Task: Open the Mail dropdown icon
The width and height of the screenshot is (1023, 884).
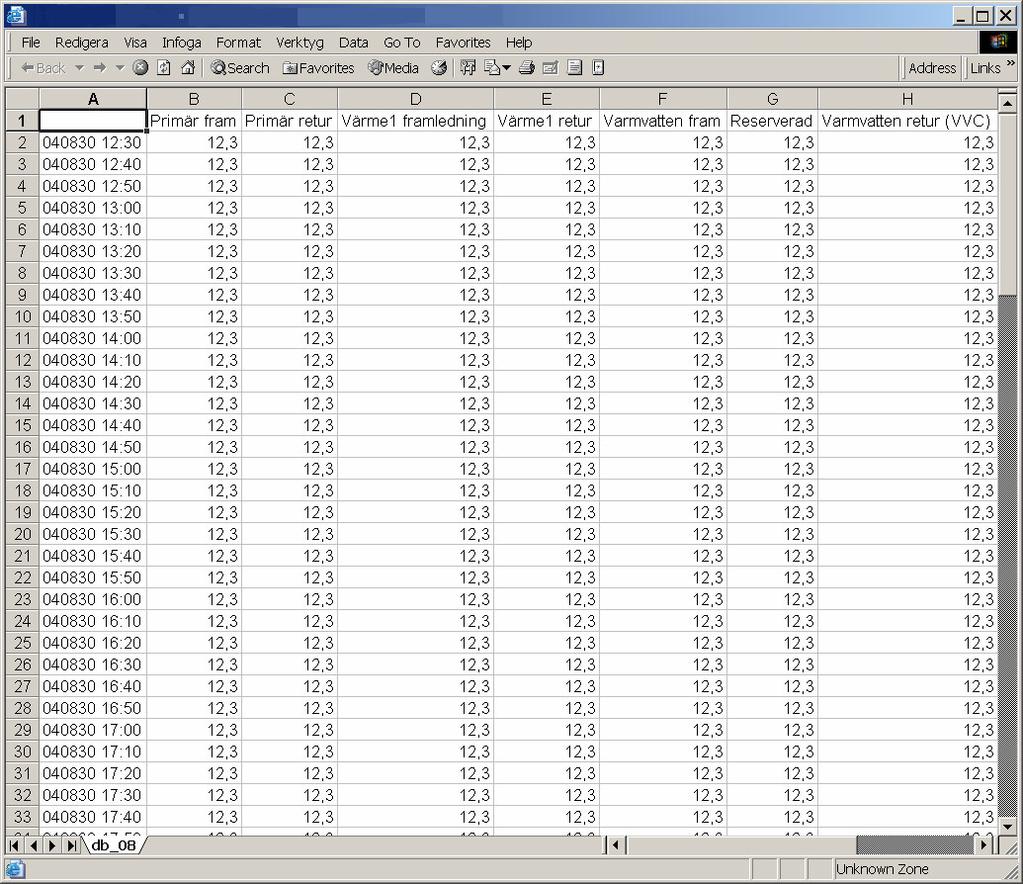Action: (497, 68)
